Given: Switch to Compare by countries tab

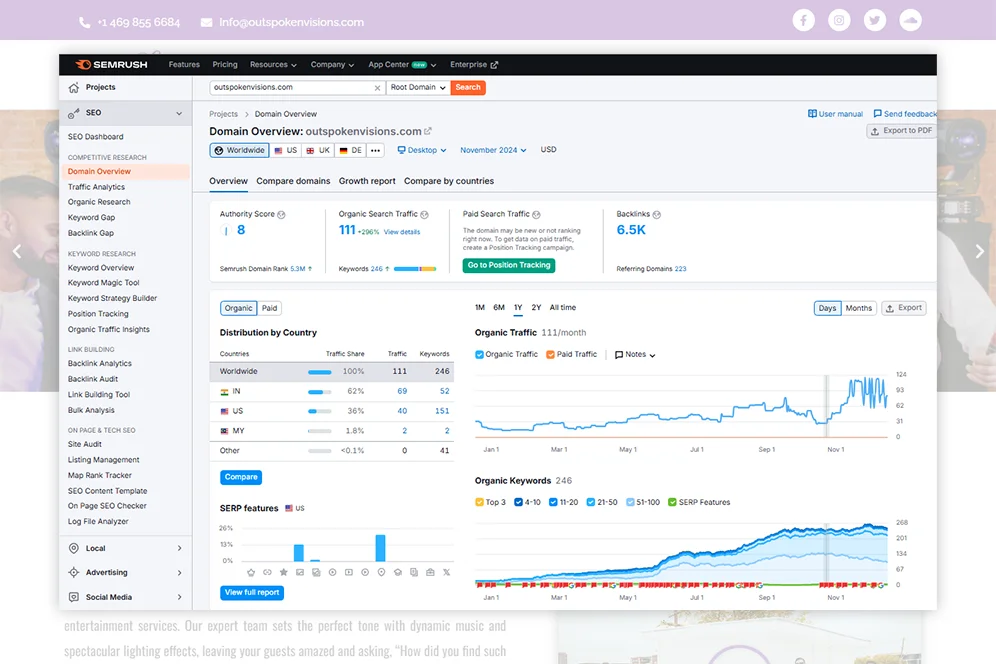Looking at the screenshot, I should point(448,181).
